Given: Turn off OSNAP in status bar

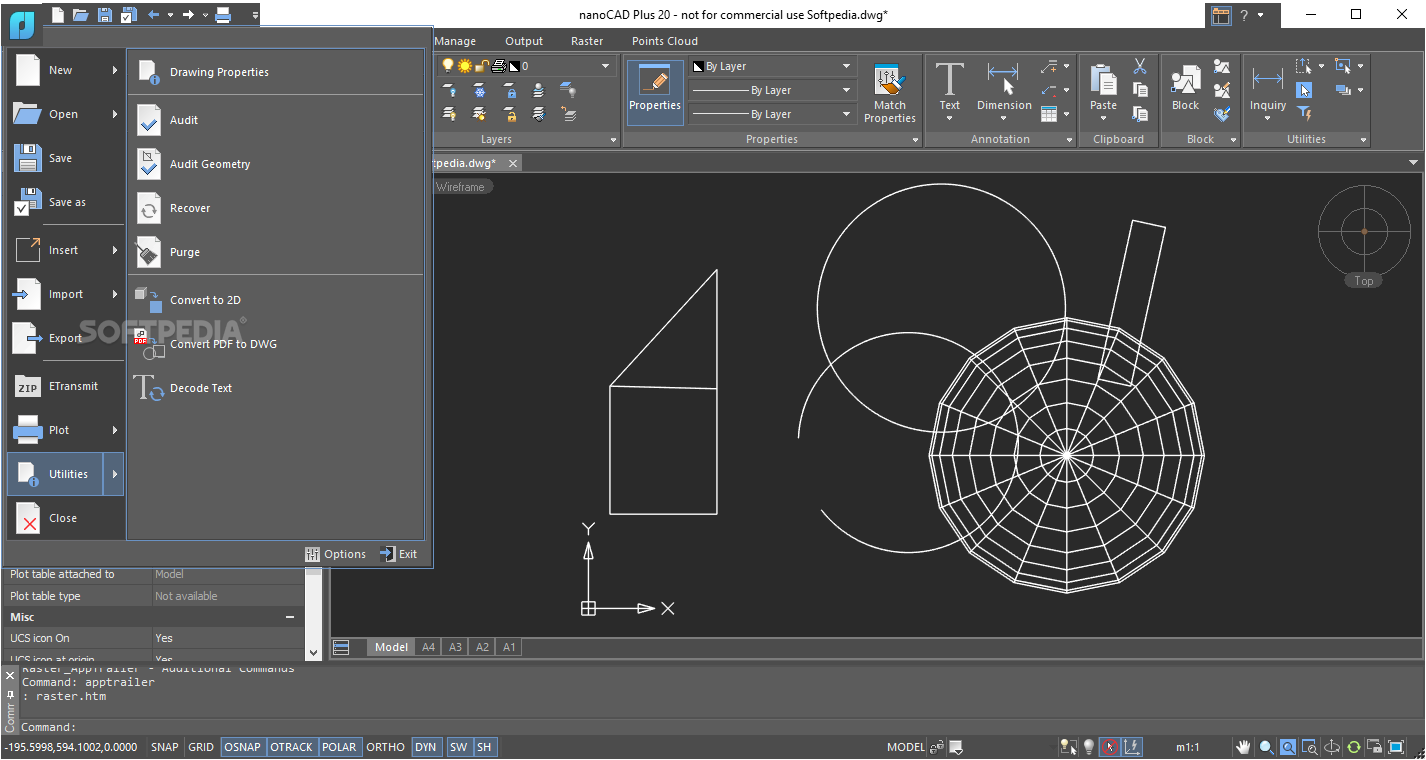Looking at the screenshot, I should coord(242,747).
